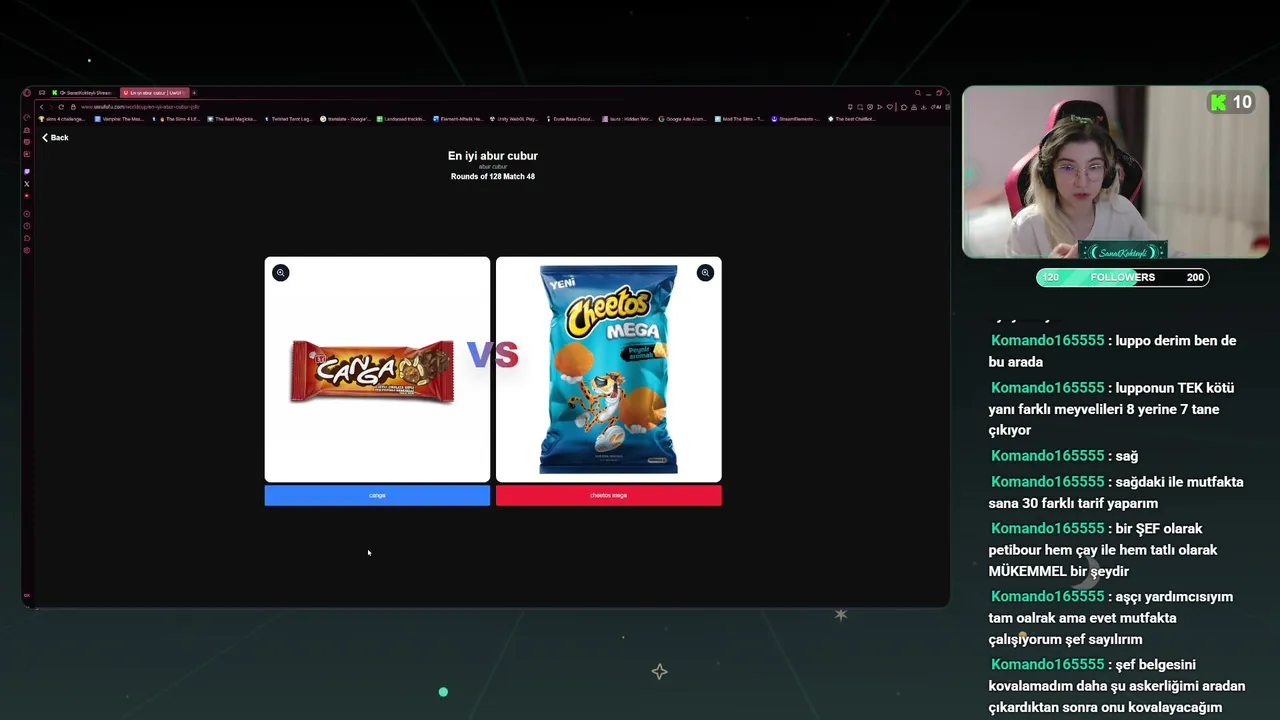Open the The best ChatBot bookmark
Screen dimensions: 1280x720
[x=853, y=119]
